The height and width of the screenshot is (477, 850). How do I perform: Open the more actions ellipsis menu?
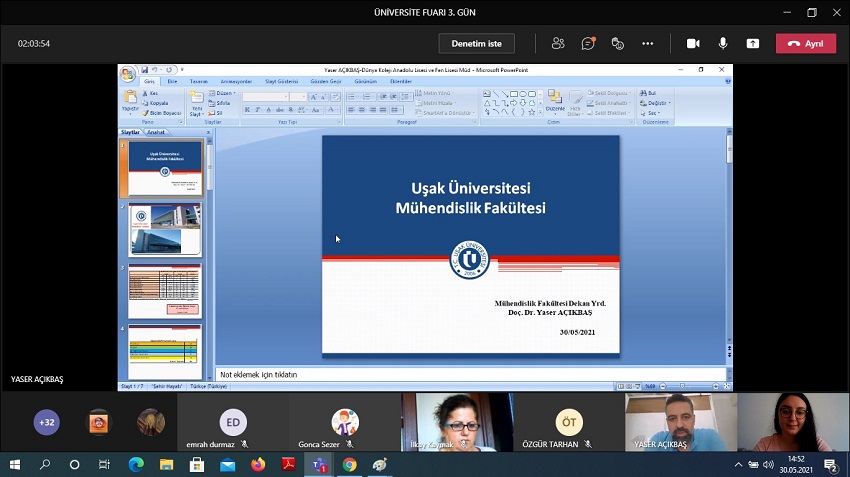[x=648, y=44]
